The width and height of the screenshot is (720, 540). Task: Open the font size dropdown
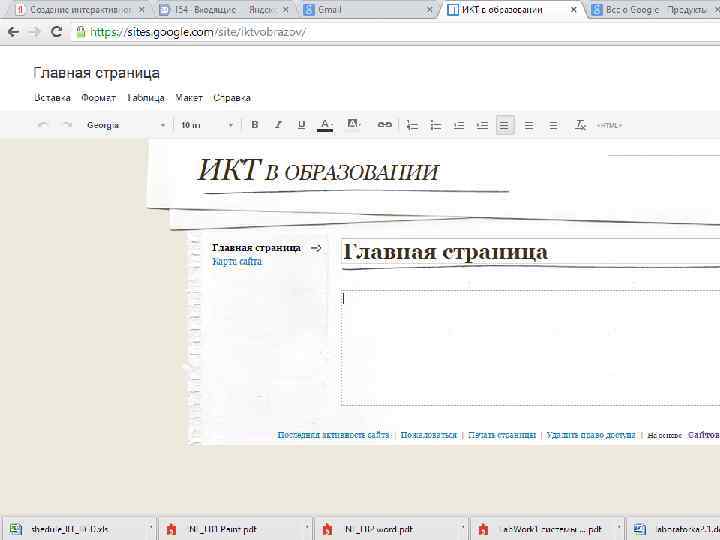(x=206, y=125)
